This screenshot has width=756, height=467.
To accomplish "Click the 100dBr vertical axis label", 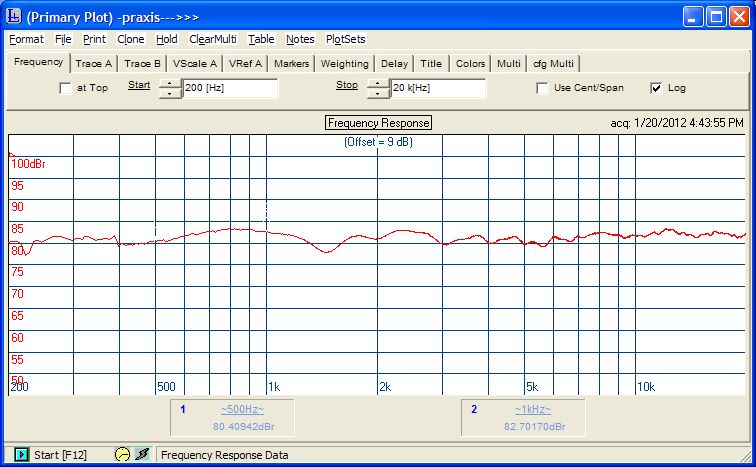I will [28, 164].
